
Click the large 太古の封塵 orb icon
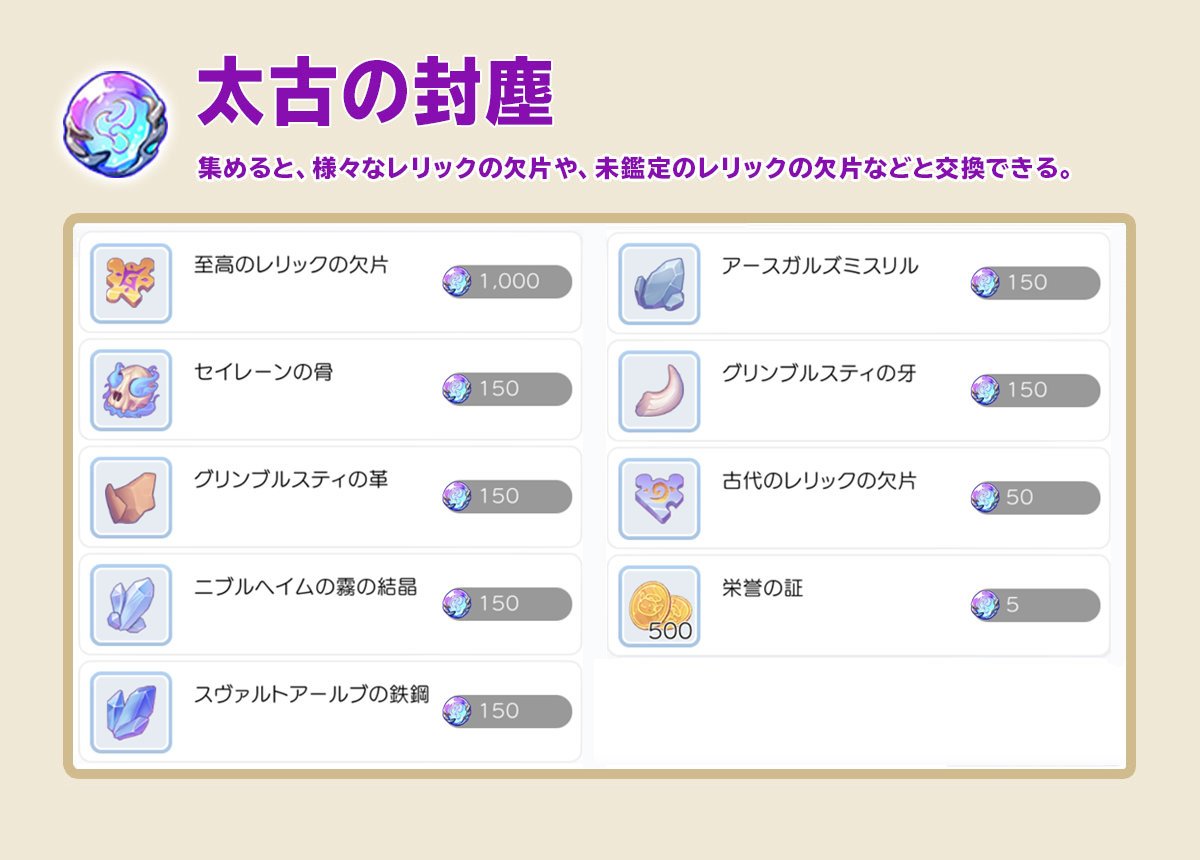pos(115,123)
